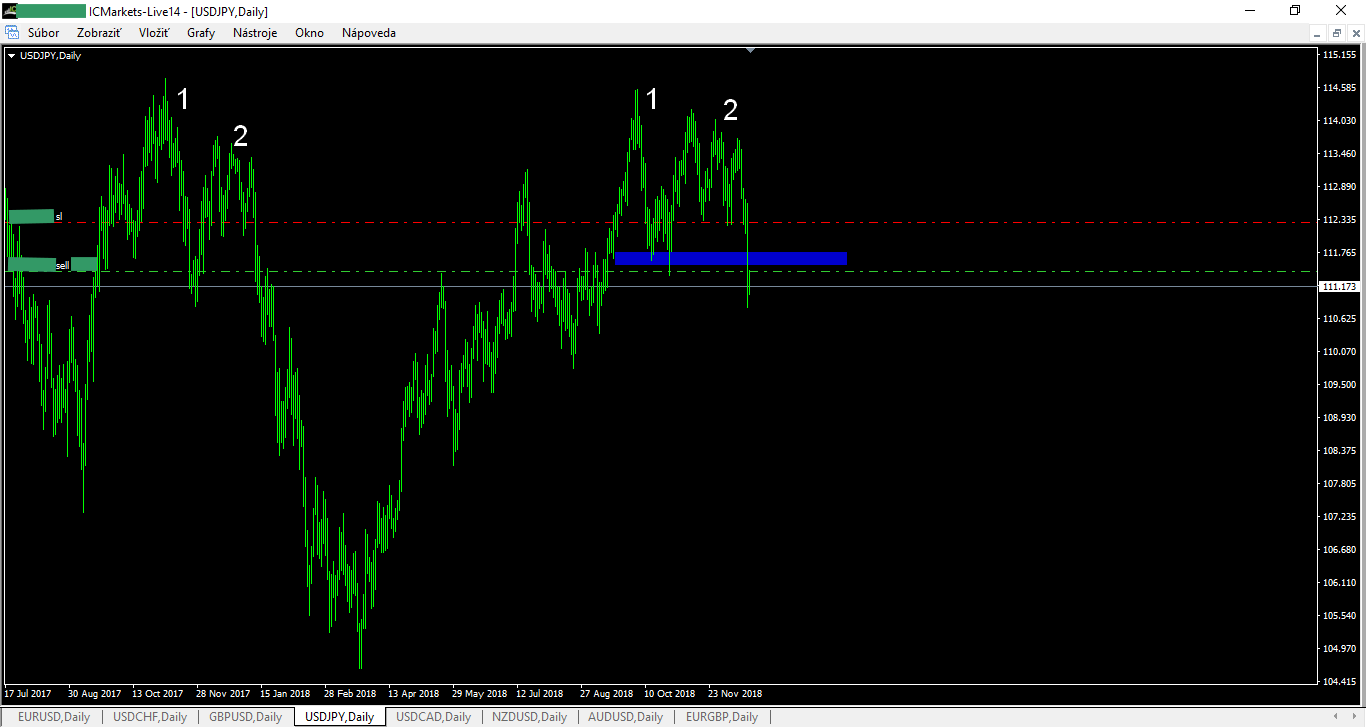Switch to the USDCHF,Daily chart tab
Viewport: 1366px width, 728px height.
150,717
